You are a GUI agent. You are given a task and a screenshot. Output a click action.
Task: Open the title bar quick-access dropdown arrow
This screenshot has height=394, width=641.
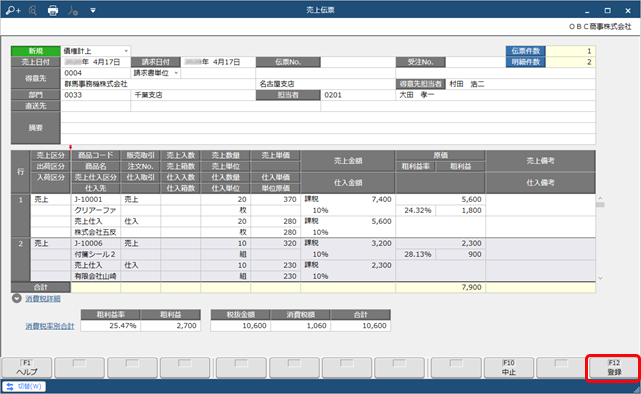(93, 10)
